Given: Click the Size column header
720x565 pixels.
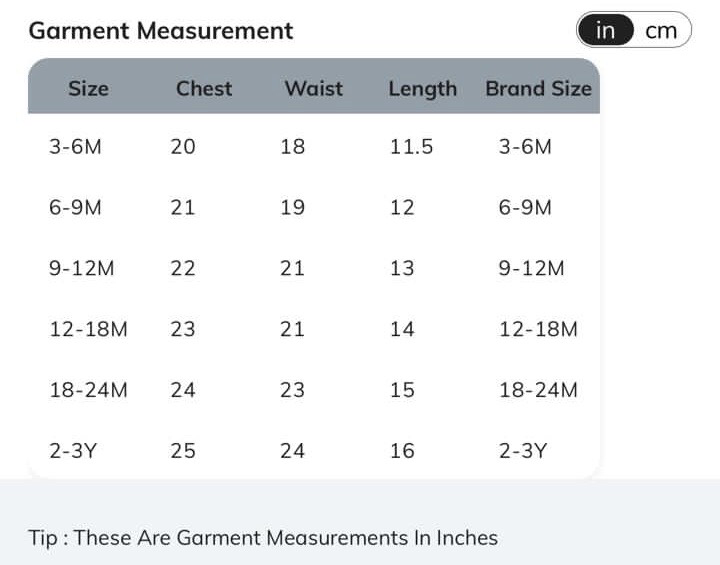Looking at the screenshot, I should coord(88,88).
